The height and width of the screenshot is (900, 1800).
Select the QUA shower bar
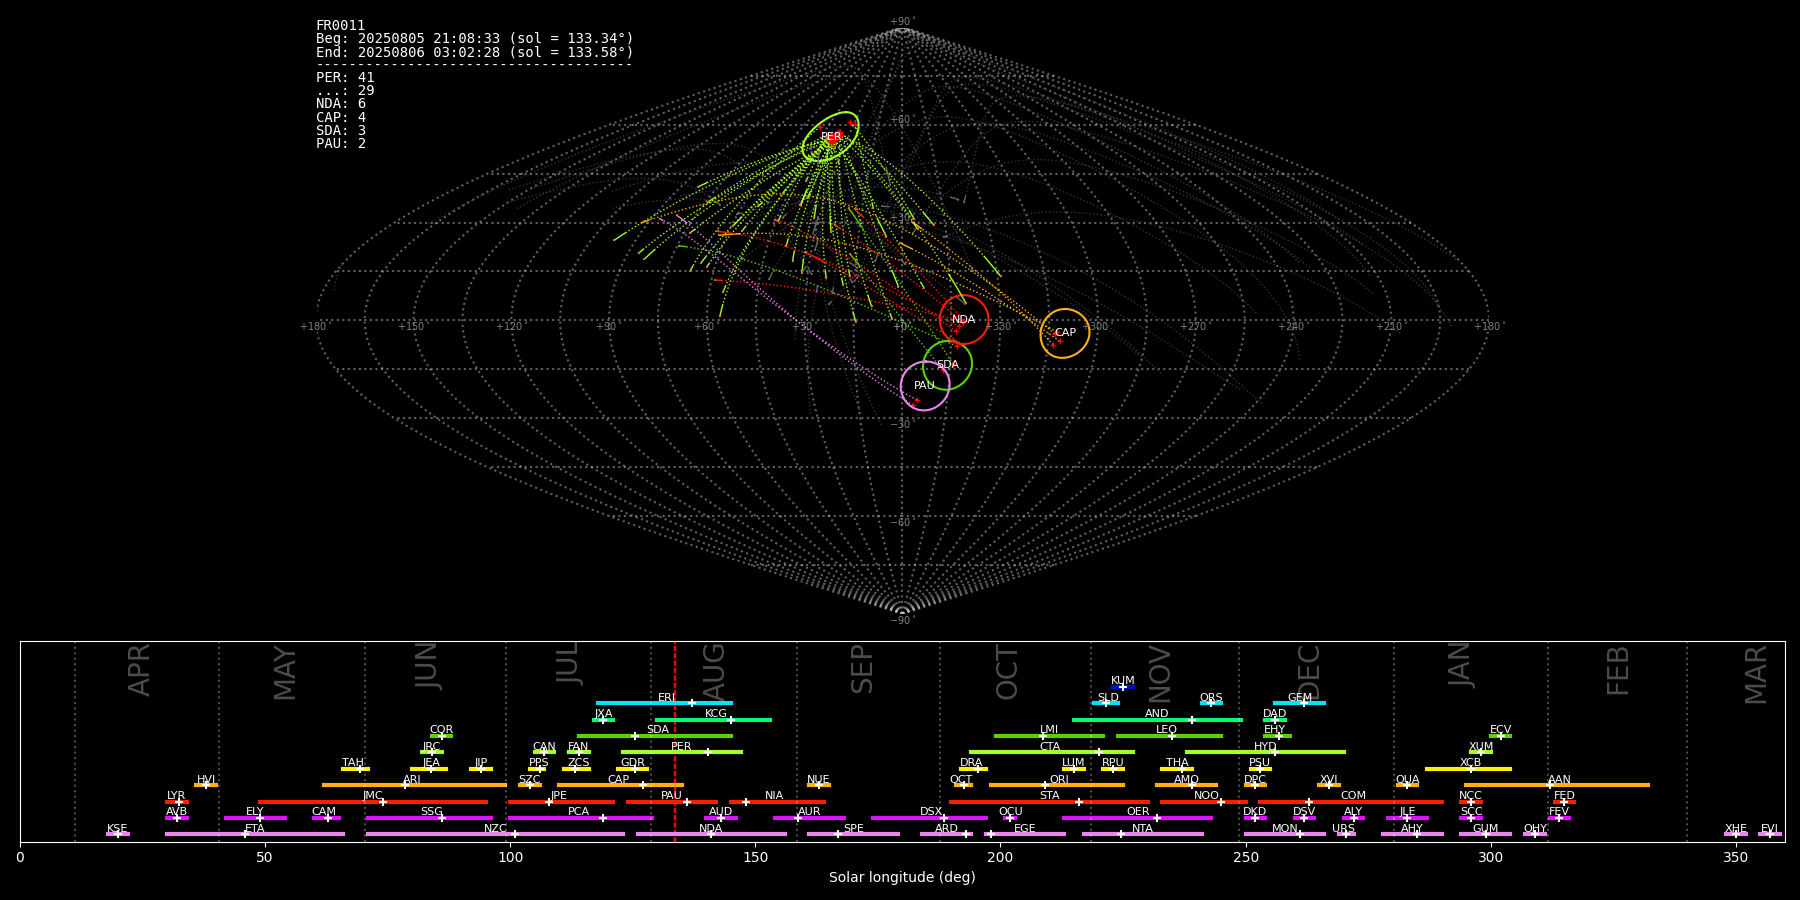[x=1407, y=785]
